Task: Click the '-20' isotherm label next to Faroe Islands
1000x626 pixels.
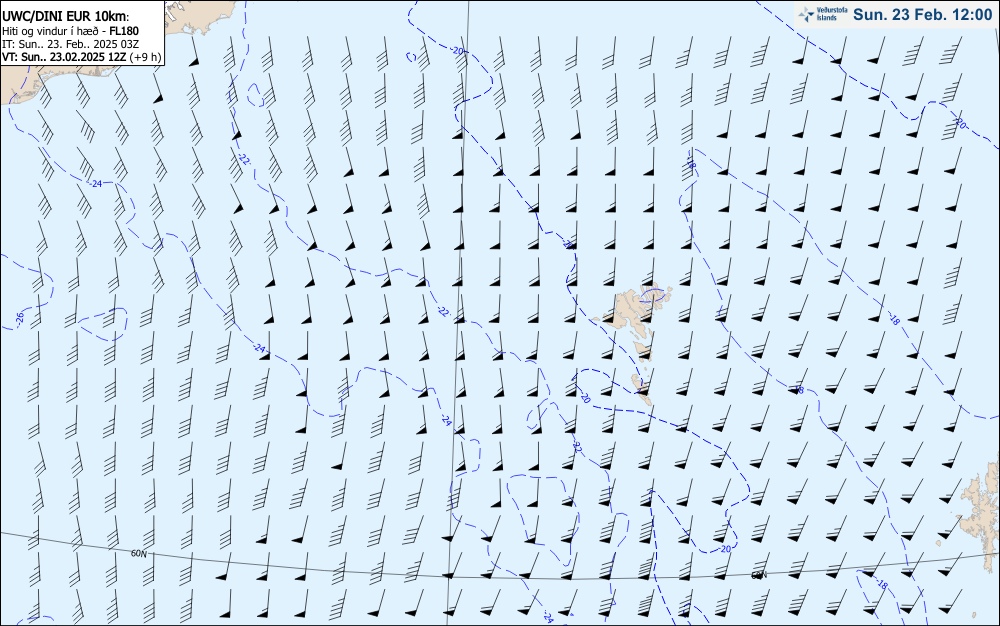Action: (x=585, y=398)
